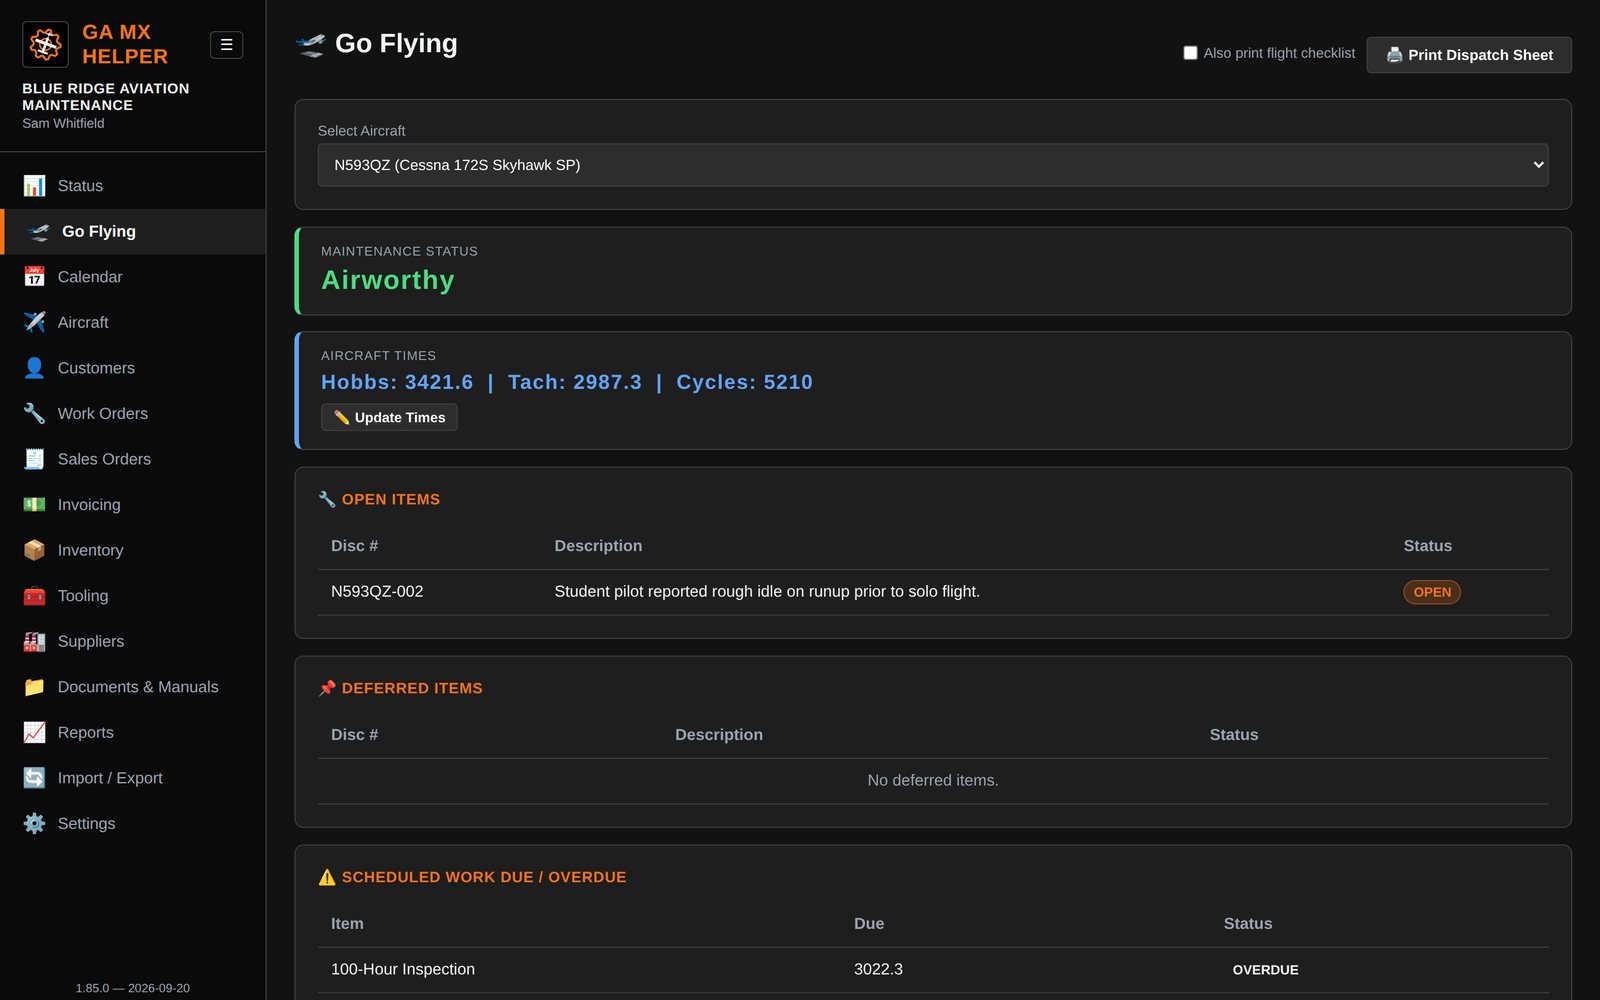Open the Inventory menu item
This screenshot has height=1000, width=1600.
point(133,550)
